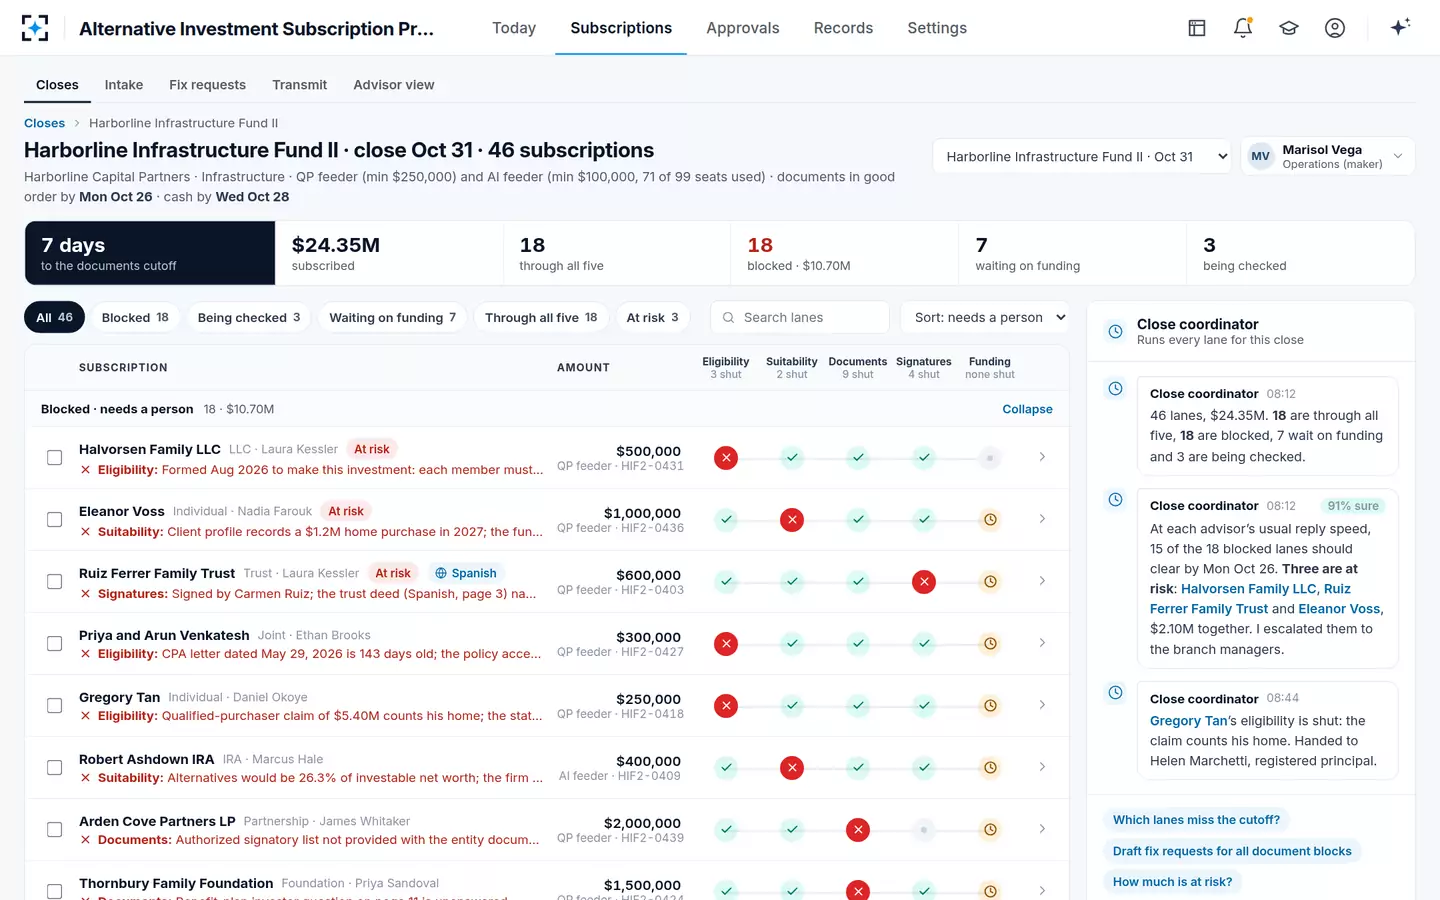This screenshot has height=900, width=1440.
Task: Click the red Eligibility icon for Priya and Arun Venkatesh
Action: (x=726, y=644)
